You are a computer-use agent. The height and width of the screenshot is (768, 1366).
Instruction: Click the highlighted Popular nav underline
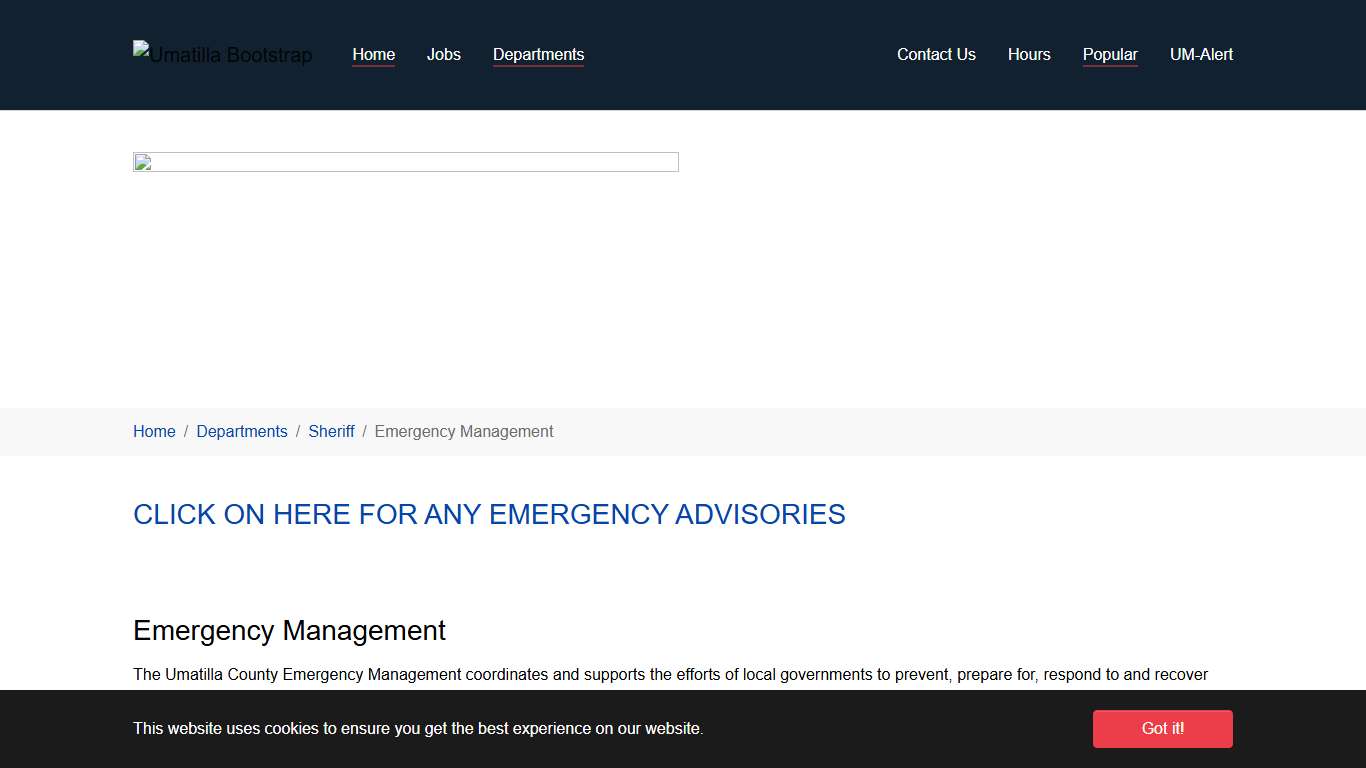(1110, 67)
